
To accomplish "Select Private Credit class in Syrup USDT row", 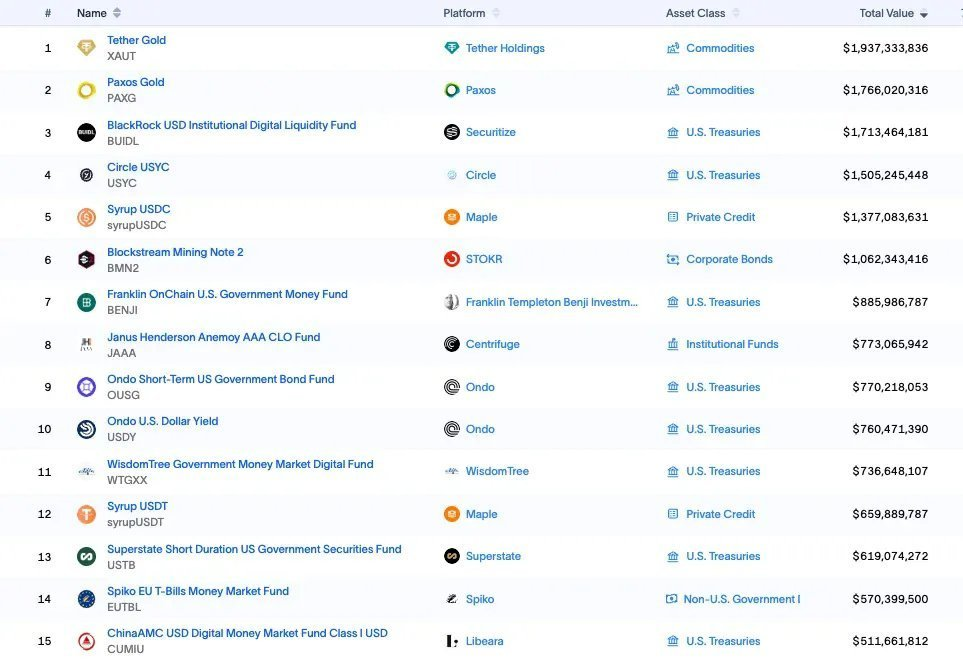I will pos(720,514).
